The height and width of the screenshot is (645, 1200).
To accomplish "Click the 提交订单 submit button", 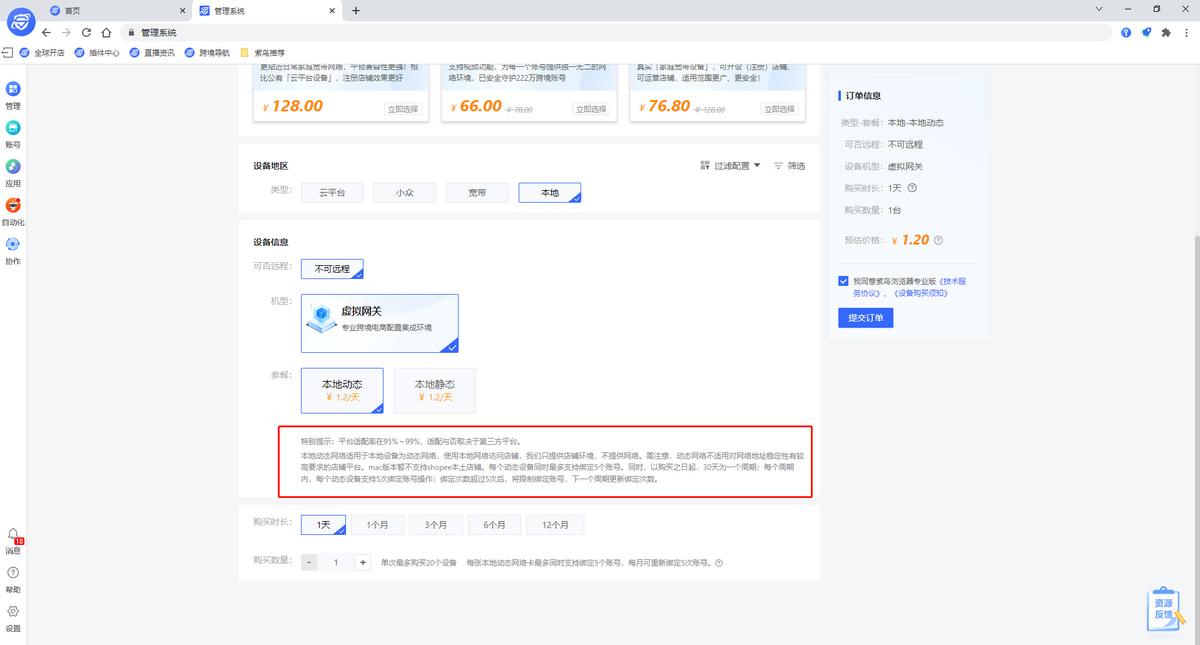I will point(865,317).
